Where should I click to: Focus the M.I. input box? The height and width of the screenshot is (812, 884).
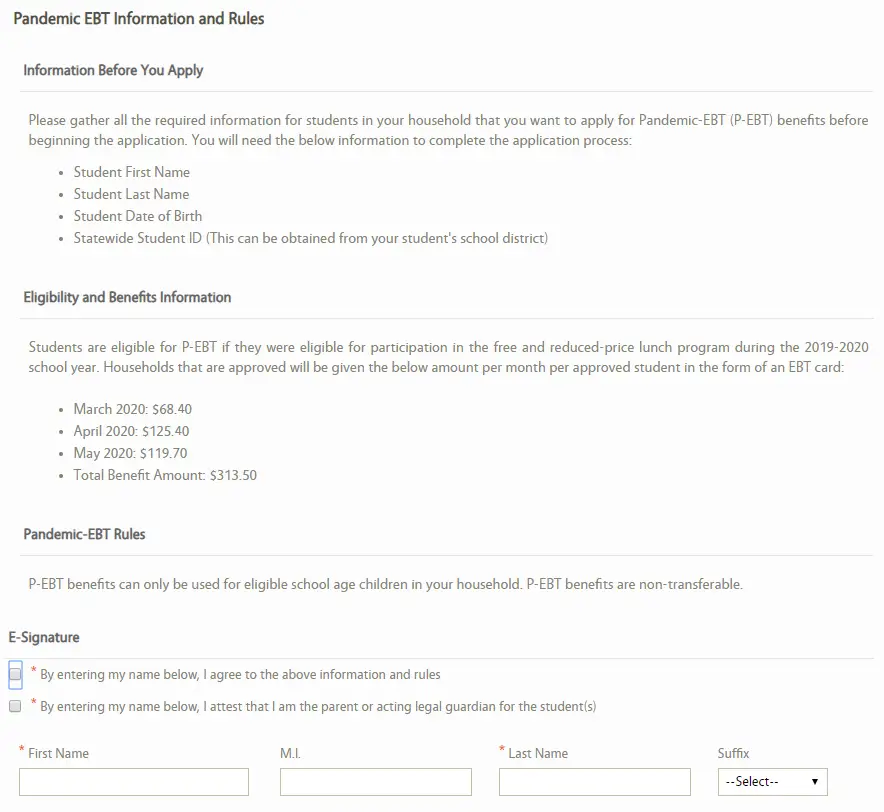tap(375, 781)
